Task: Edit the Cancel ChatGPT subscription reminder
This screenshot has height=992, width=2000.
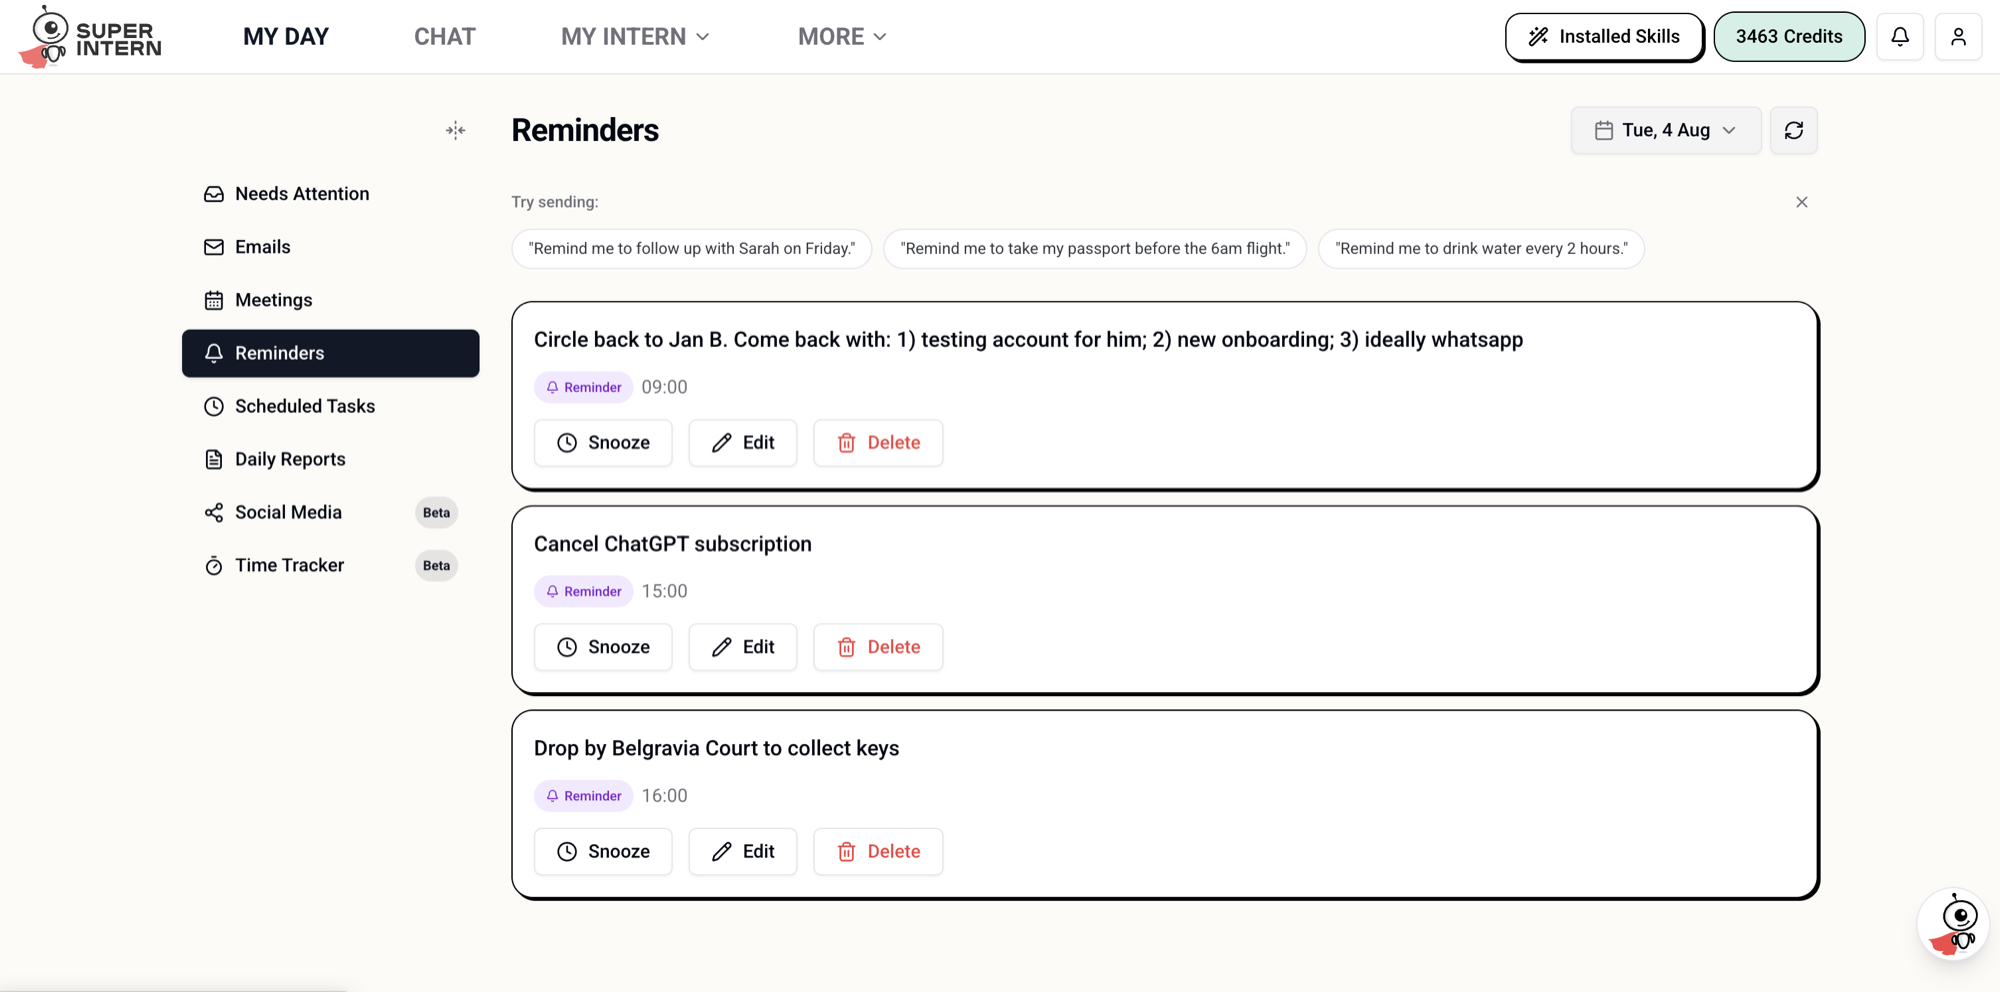Action: (743, 647)
